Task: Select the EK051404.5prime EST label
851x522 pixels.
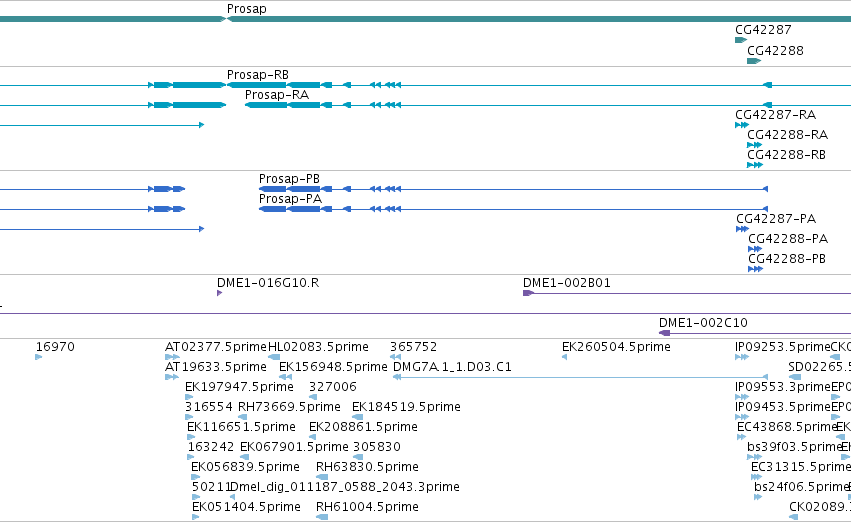Action: click(x=246, y=507)
